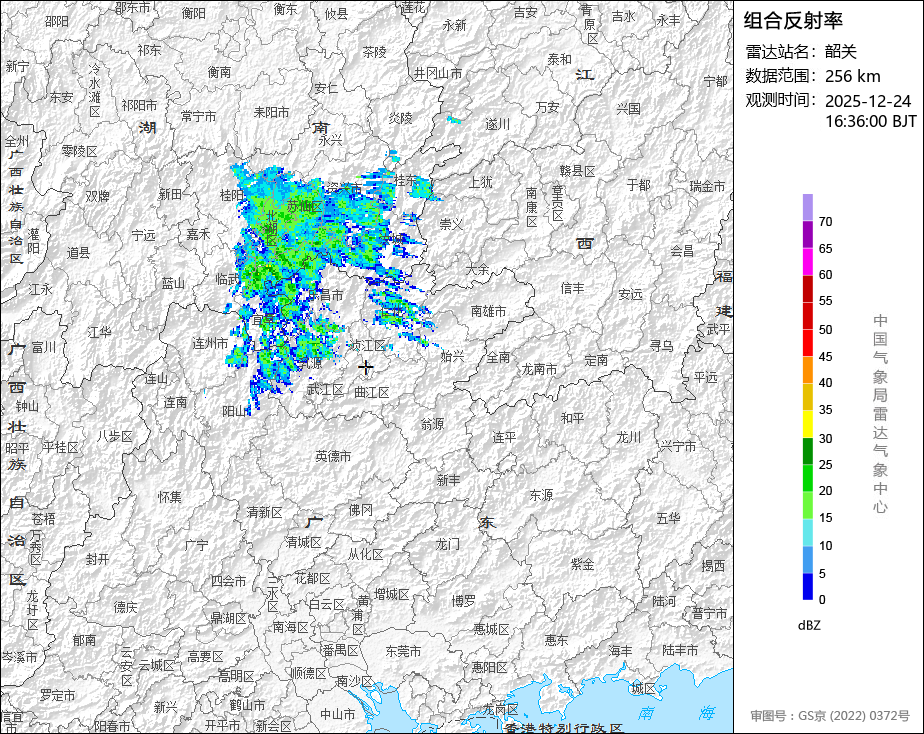Click the 审图号 GS京 (2022) 0372号 text

pyautogui.click(x=830, y=716)
